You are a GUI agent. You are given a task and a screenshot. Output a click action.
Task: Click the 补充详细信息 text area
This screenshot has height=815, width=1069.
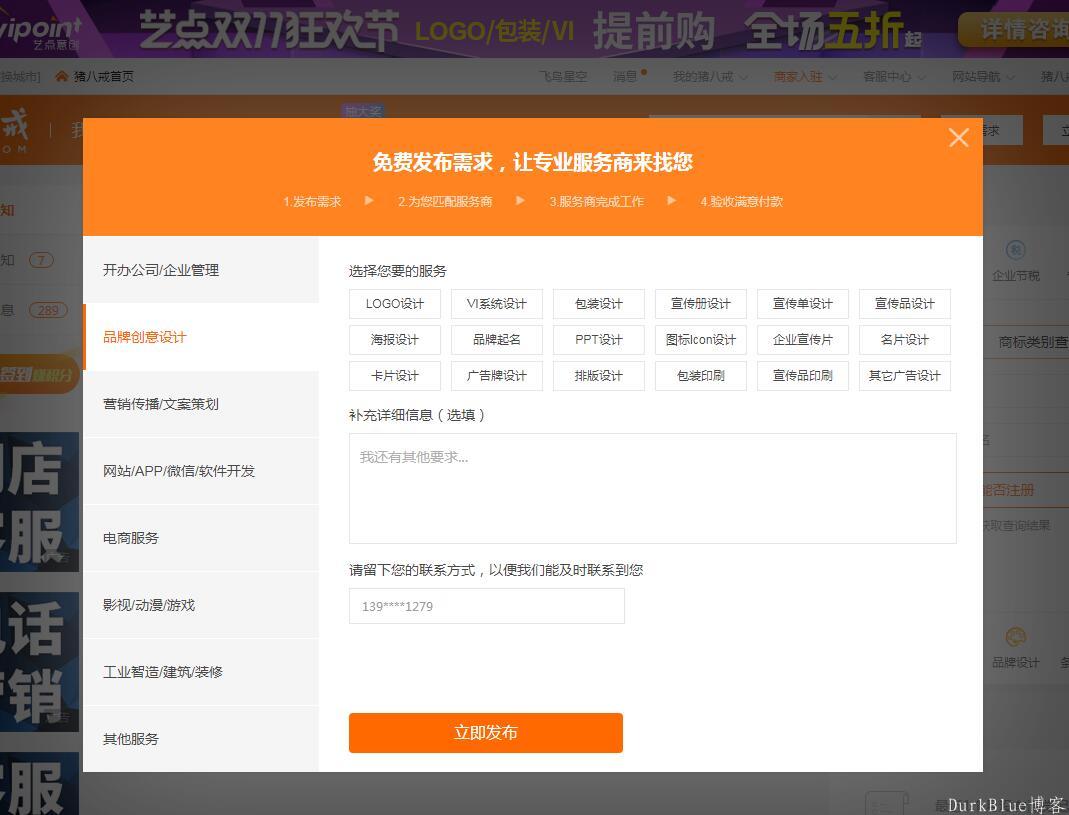[652, 488]
